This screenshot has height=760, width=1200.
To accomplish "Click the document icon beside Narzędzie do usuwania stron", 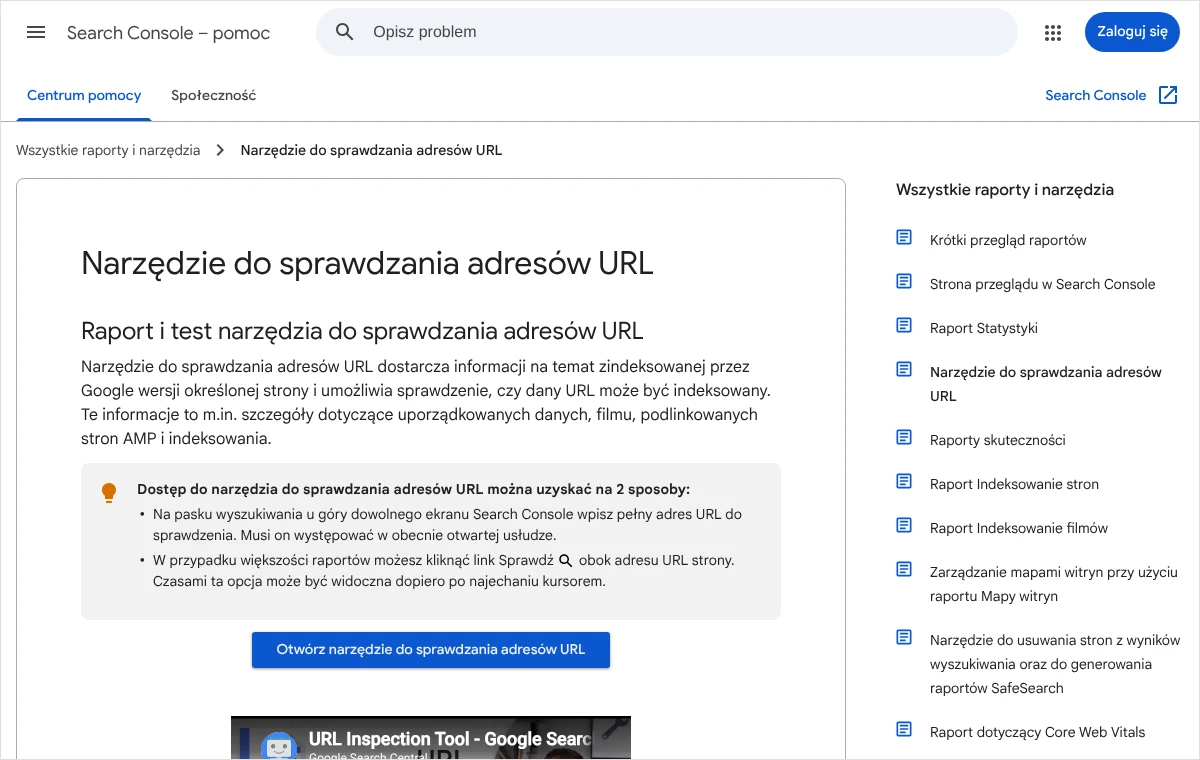I will pyautogui.click(x=904, y=638).
